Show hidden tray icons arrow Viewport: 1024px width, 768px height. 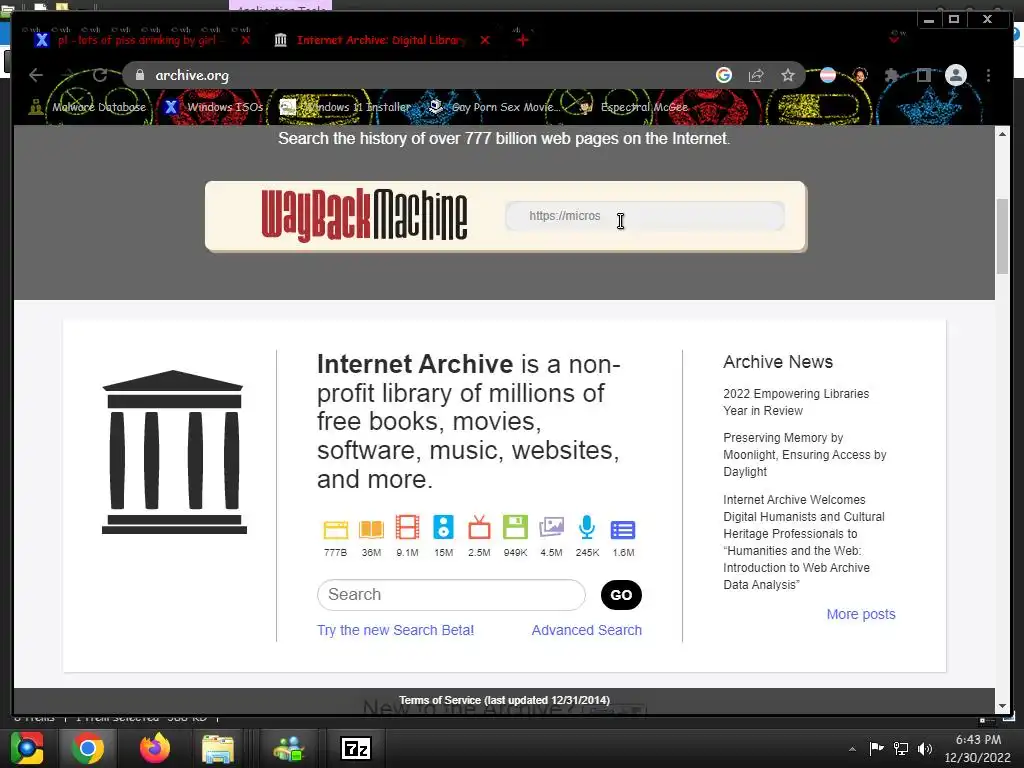coord(852,749)
